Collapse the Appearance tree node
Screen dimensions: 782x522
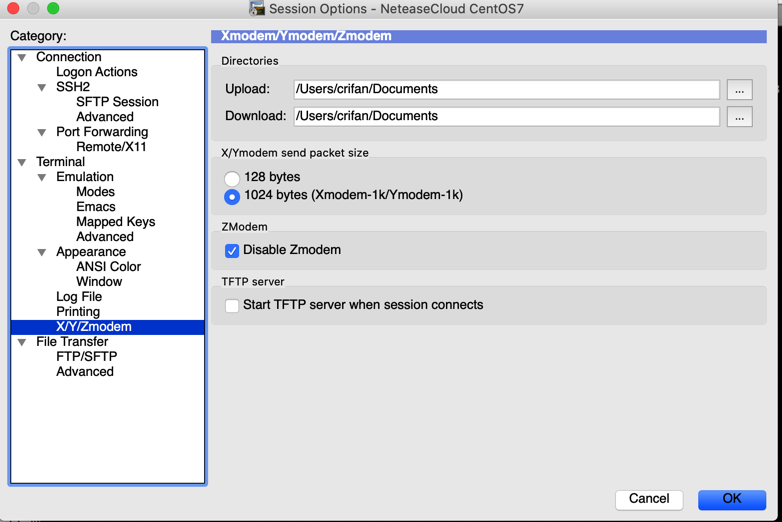coord(42,252)
